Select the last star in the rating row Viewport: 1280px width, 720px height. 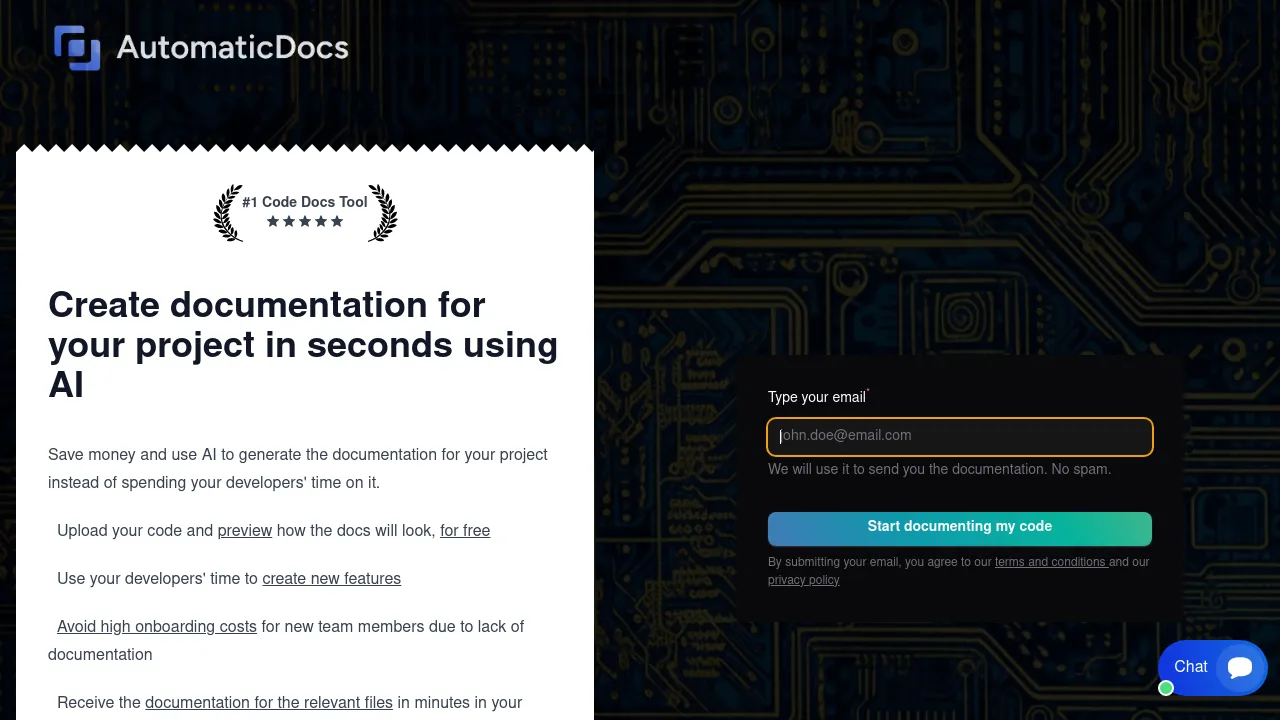[x=337, y=221]
